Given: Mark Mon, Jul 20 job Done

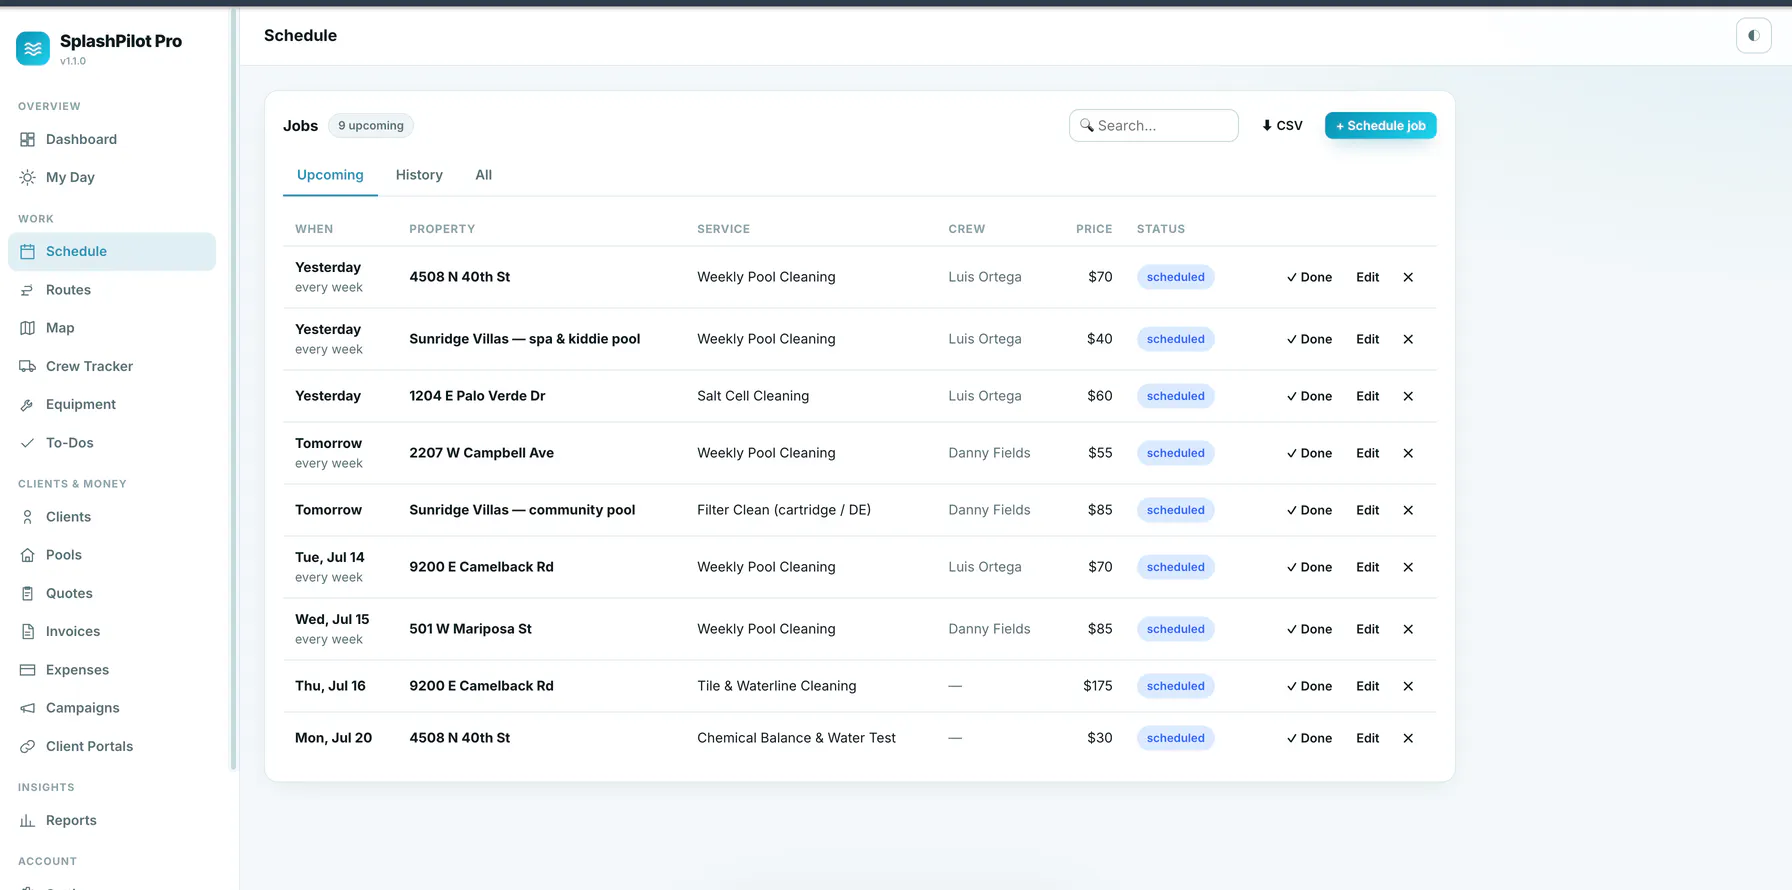Looking at the screenshot, I should (x=1309, y=738).
